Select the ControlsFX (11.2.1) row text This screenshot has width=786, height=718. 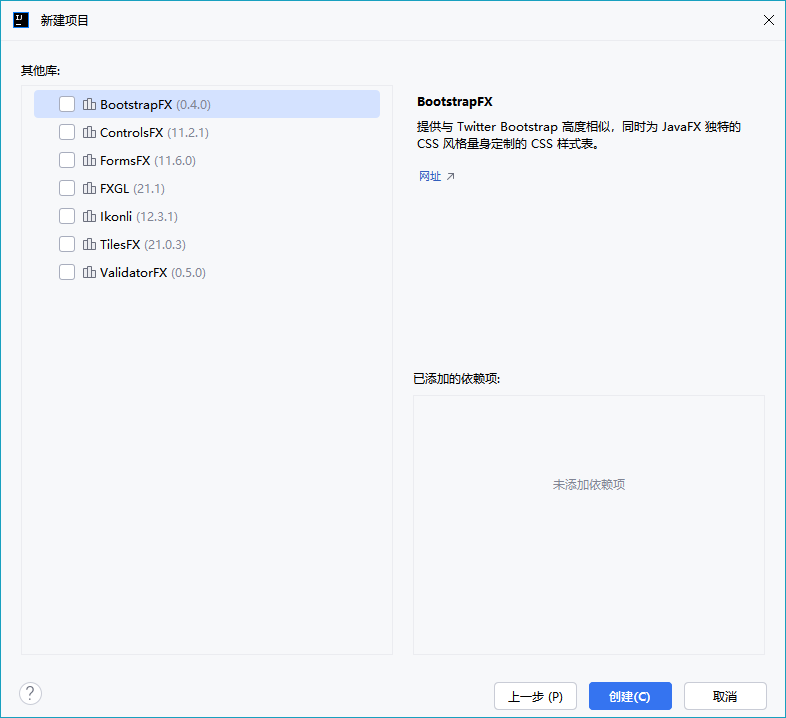pos(154,132)
